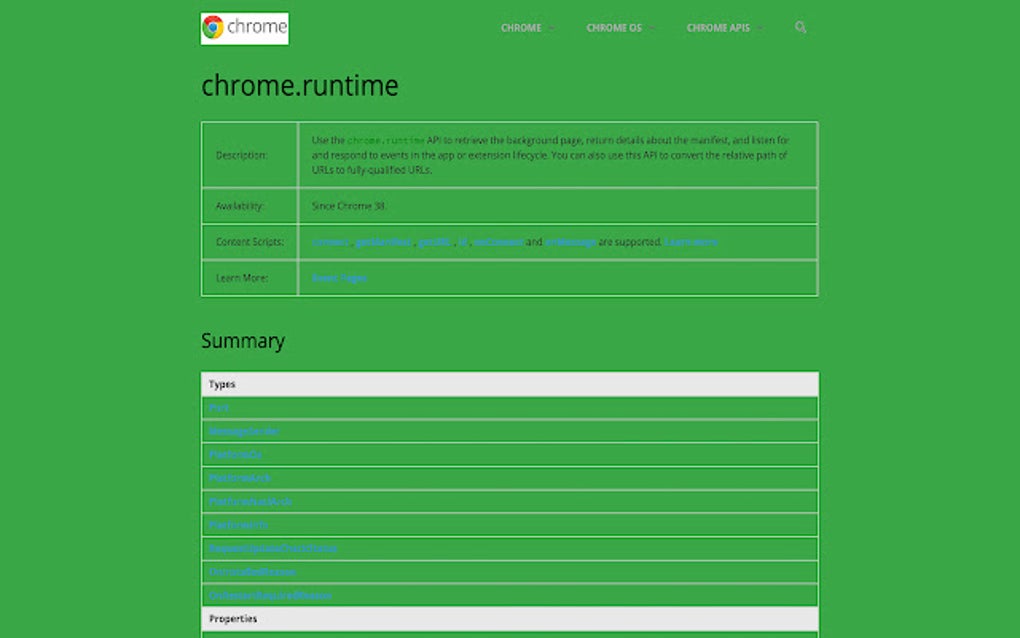Image resolution: width=1020 pixels, height=638 pixels.
Task: Open the search magnifier icon
Action: (801, 28)
